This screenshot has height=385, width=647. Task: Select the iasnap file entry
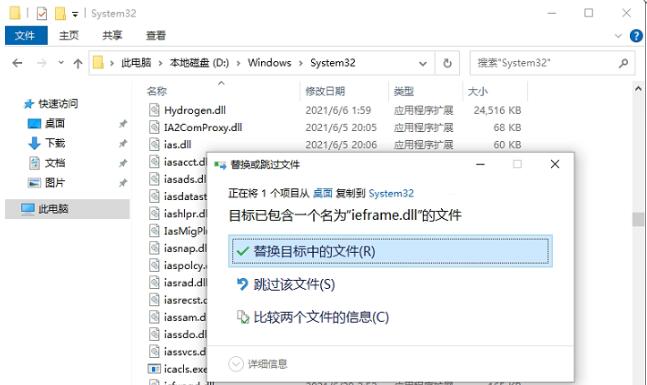pyautogui.click(x=185, y=248)
